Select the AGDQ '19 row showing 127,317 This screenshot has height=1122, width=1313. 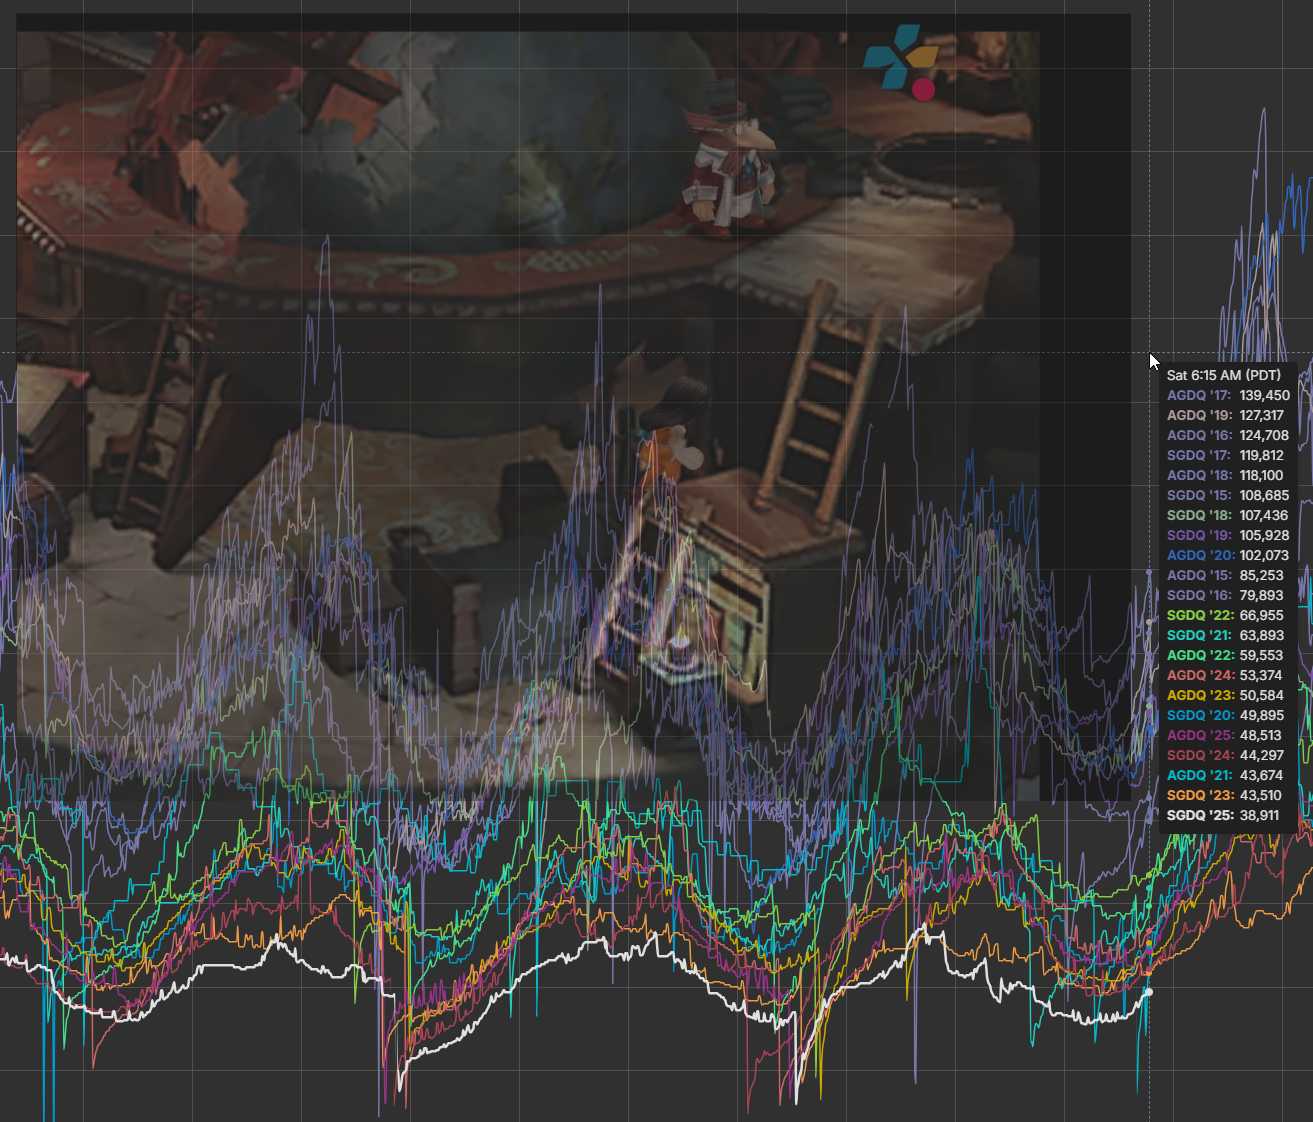pos(1225,415)
